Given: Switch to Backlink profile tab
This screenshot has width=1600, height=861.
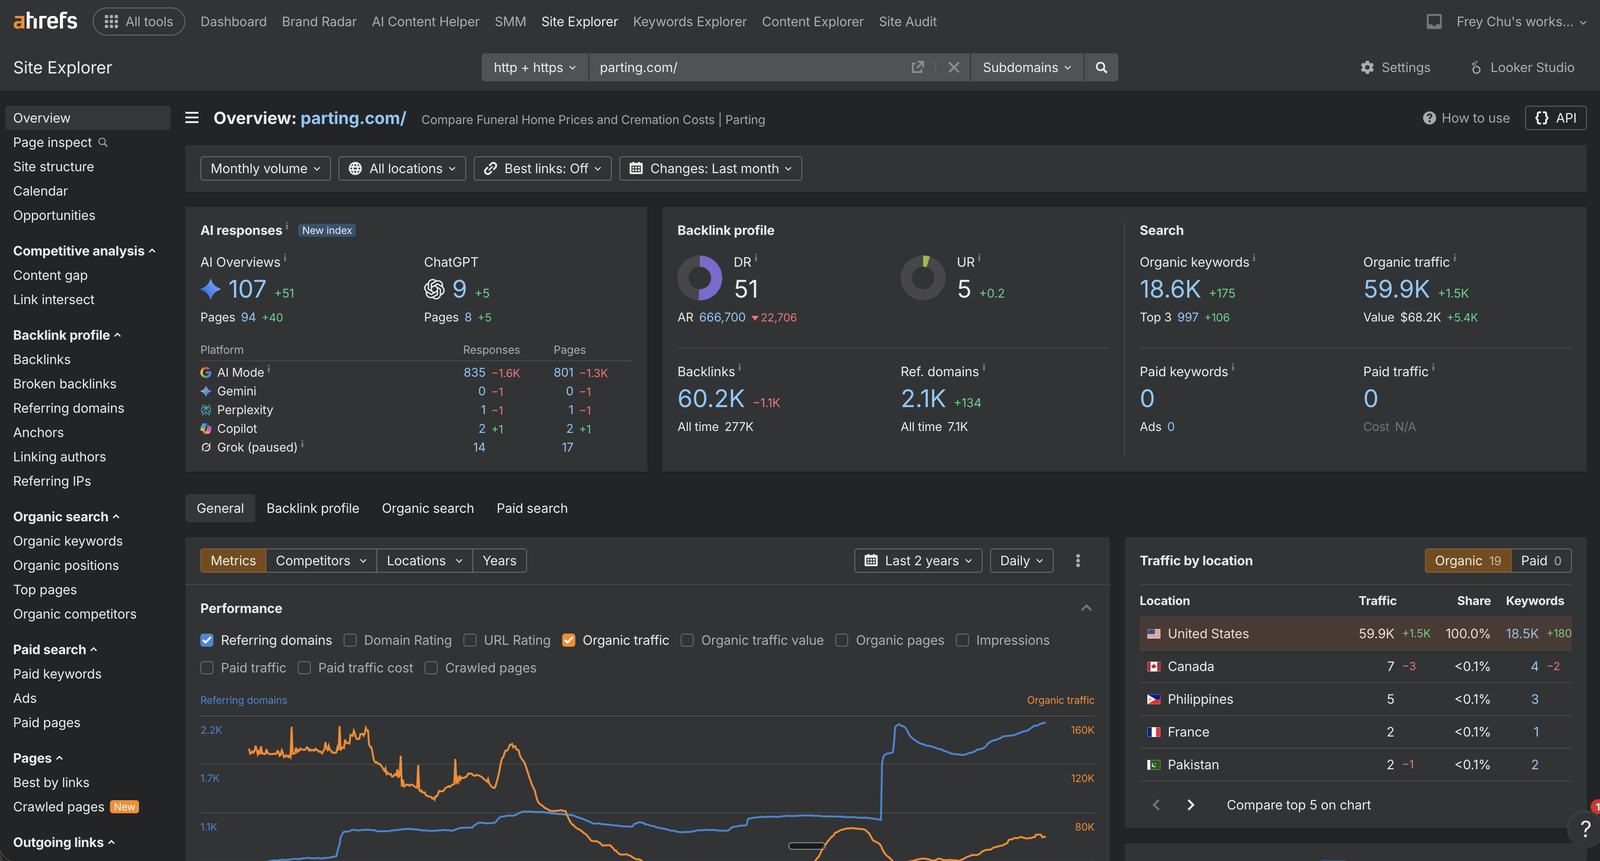Looking at the screenshot, I should 313,508.
